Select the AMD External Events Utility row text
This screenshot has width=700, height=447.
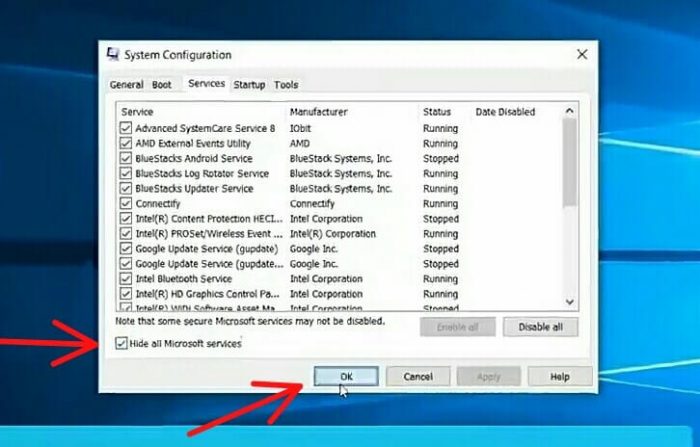[193, 143]
